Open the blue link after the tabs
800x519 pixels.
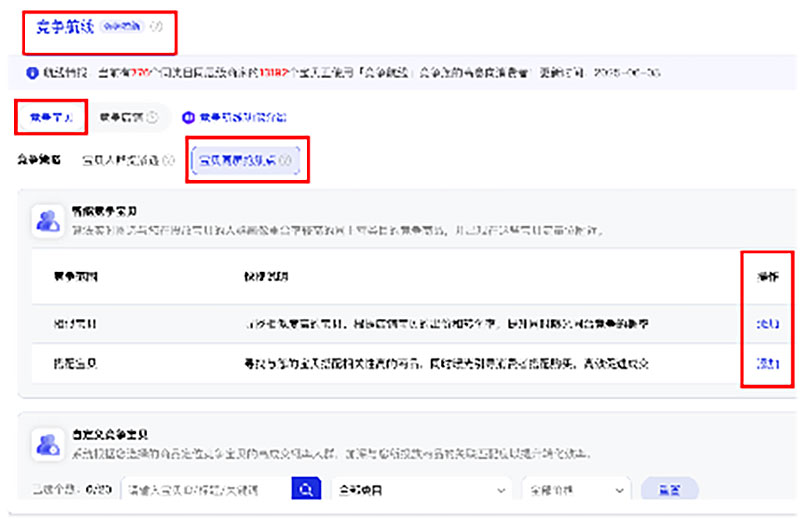point(243,117)
